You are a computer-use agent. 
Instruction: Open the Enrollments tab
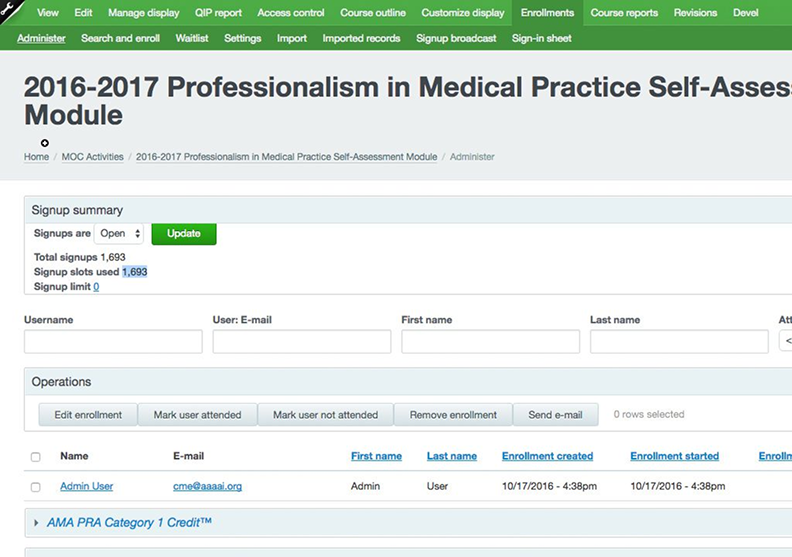(547, 13)
